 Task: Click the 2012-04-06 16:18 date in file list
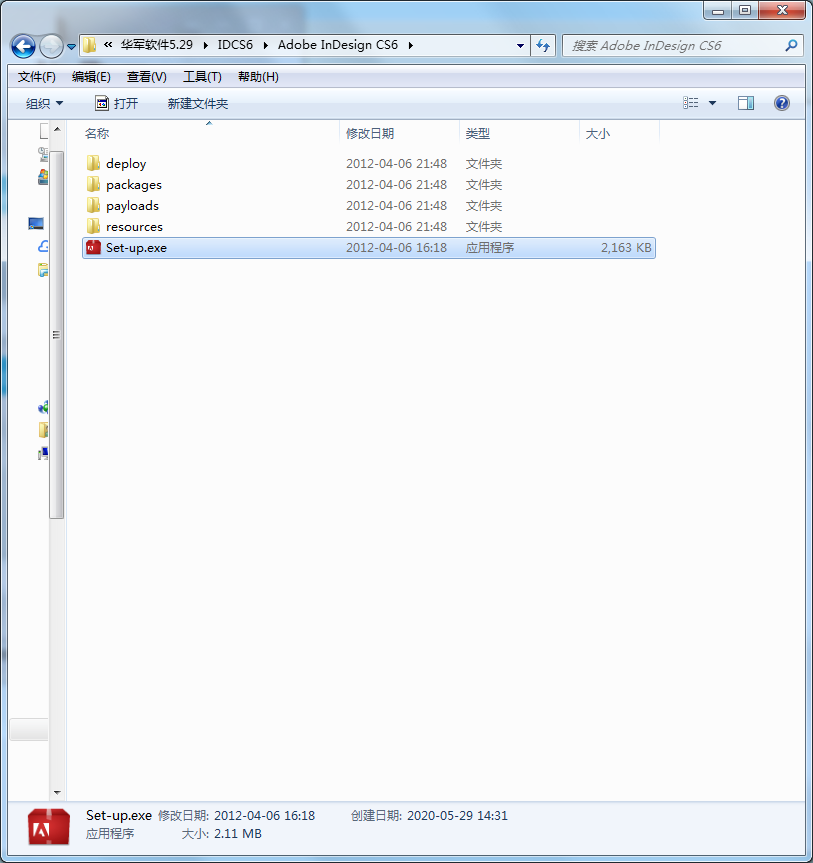pos(396,248)
